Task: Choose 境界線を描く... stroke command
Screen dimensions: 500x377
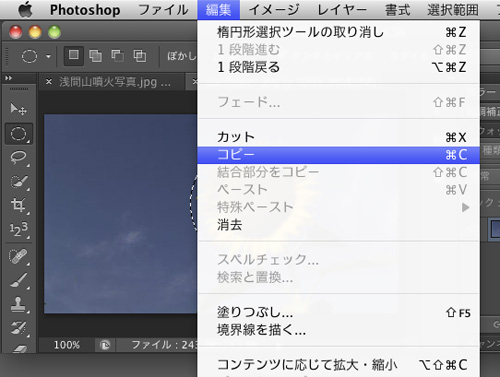Action: point(338,330)
